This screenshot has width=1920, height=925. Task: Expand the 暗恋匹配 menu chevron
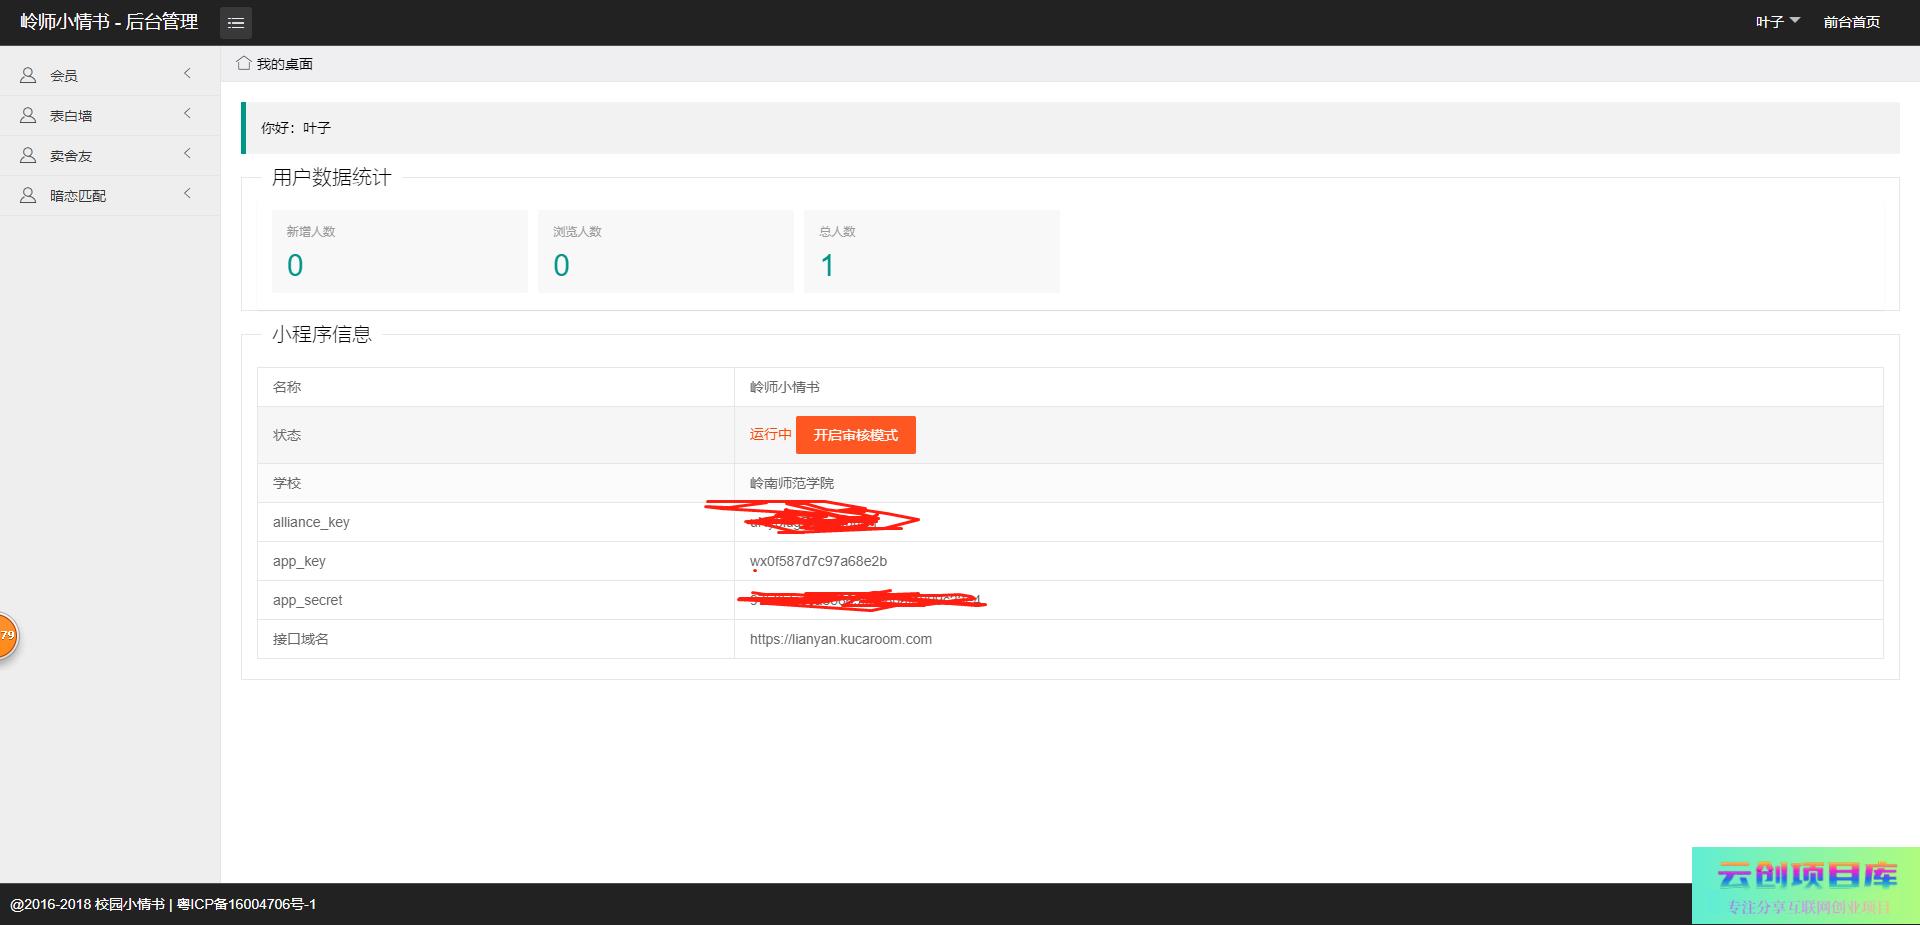[187, 194]
